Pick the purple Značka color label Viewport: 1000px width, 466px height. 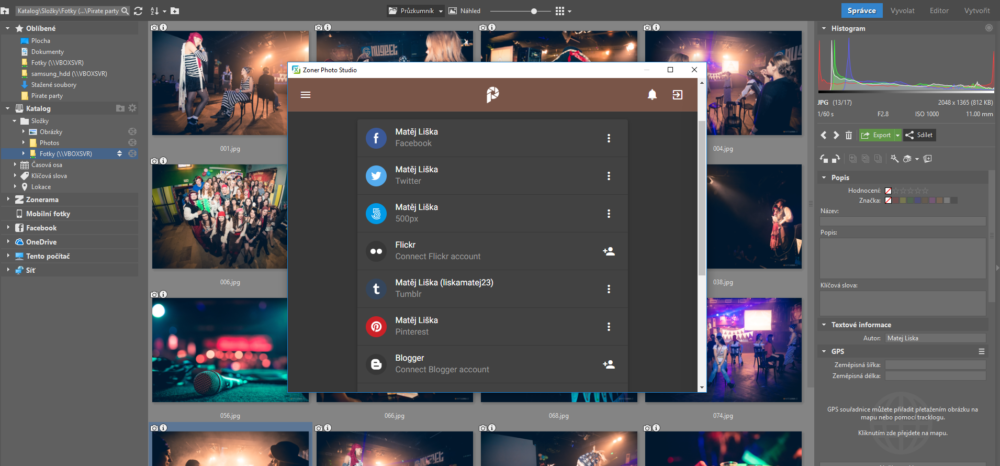pyautogui.click(x=932, y=200)
